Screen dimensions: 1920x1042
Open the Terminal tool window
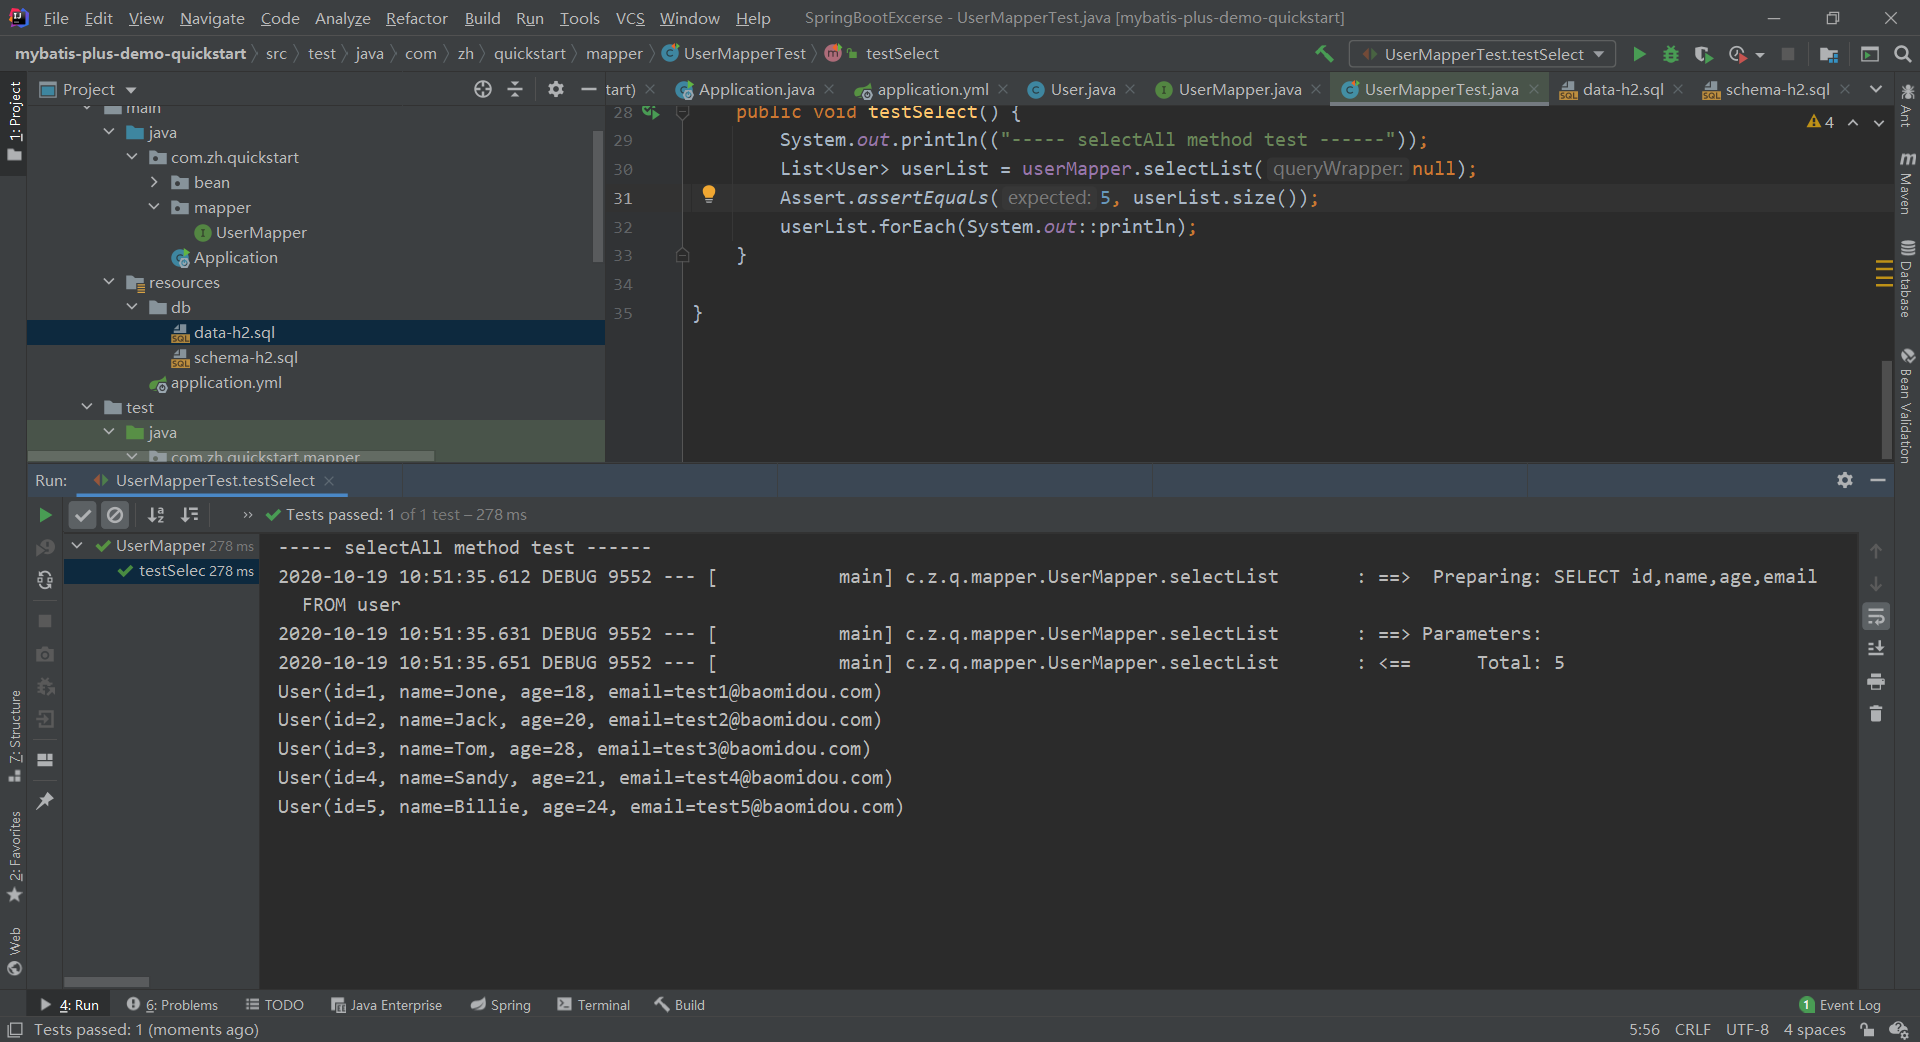594,1005
